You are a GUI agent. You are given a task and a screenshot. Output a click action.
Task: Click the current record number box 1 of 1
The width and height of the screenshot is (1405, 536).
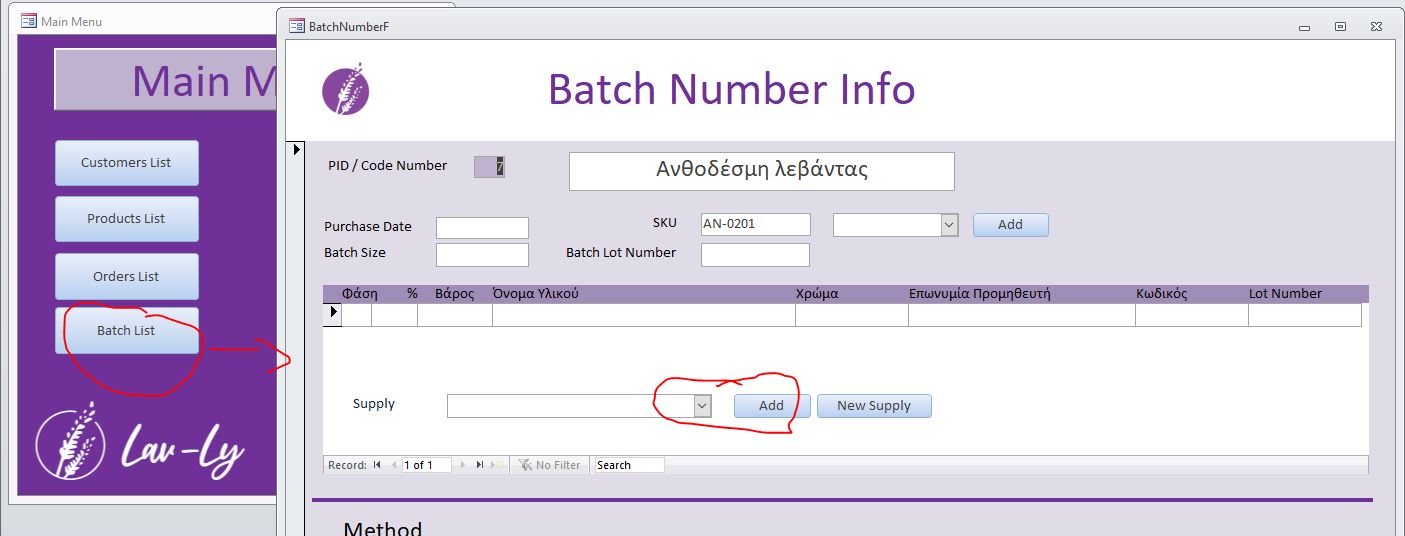click(427, 465)
